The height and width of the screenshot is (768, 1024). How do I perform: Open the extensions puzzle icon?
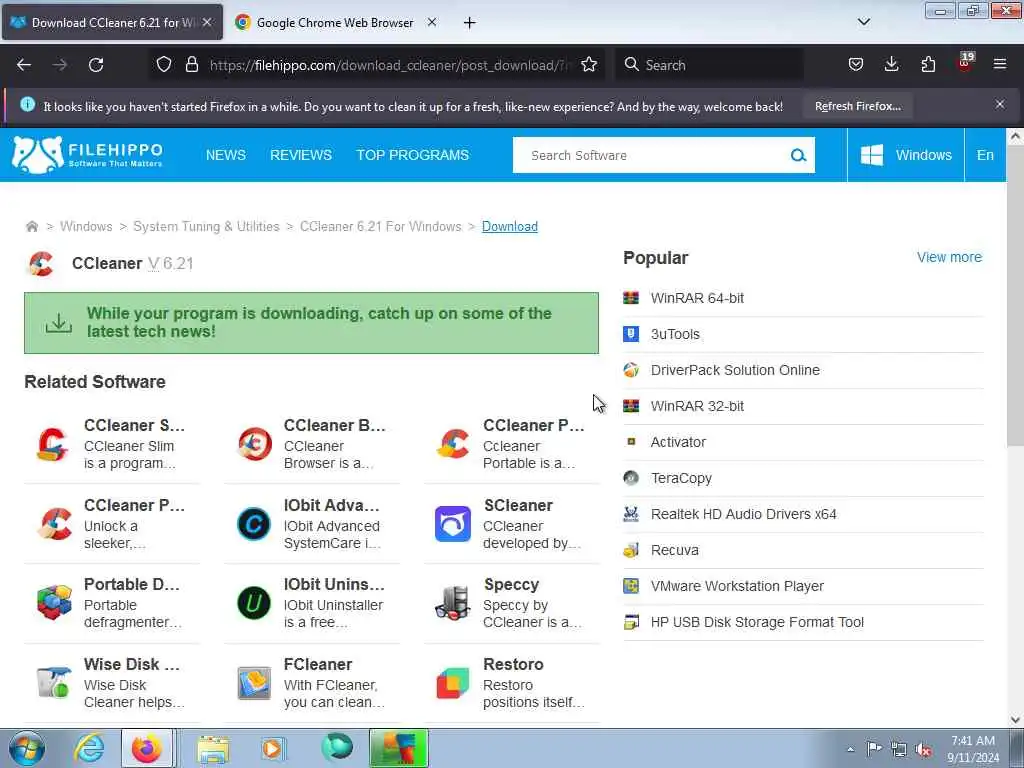tap(928, 64)
